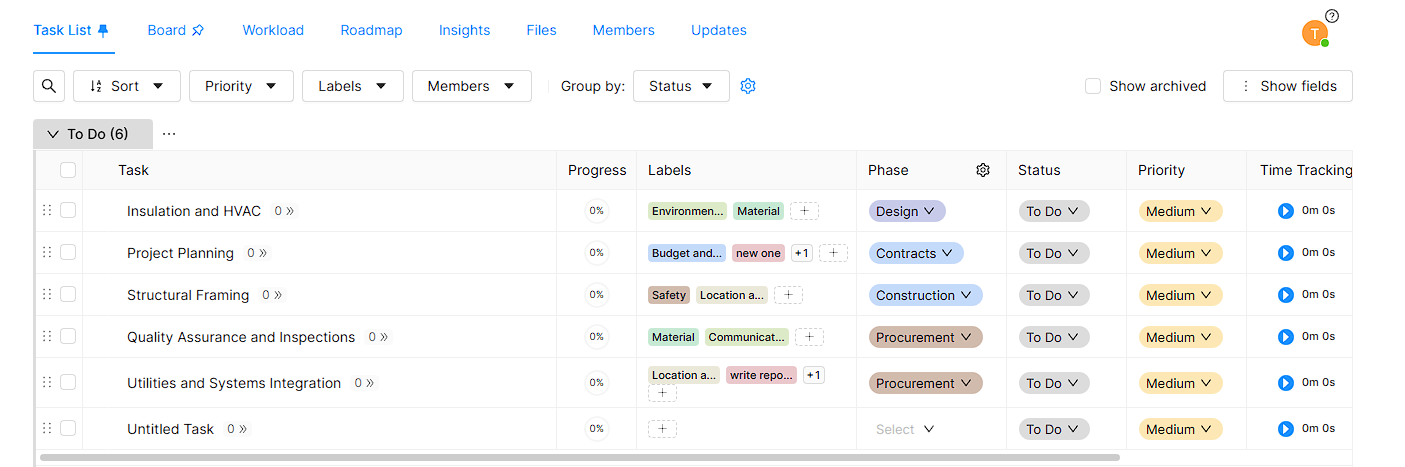Screen dimensions: 1405x467
Task: Select the Quality Assurance and Inspections checkbox
Action: pyautogui.click(x=68, y=337)
